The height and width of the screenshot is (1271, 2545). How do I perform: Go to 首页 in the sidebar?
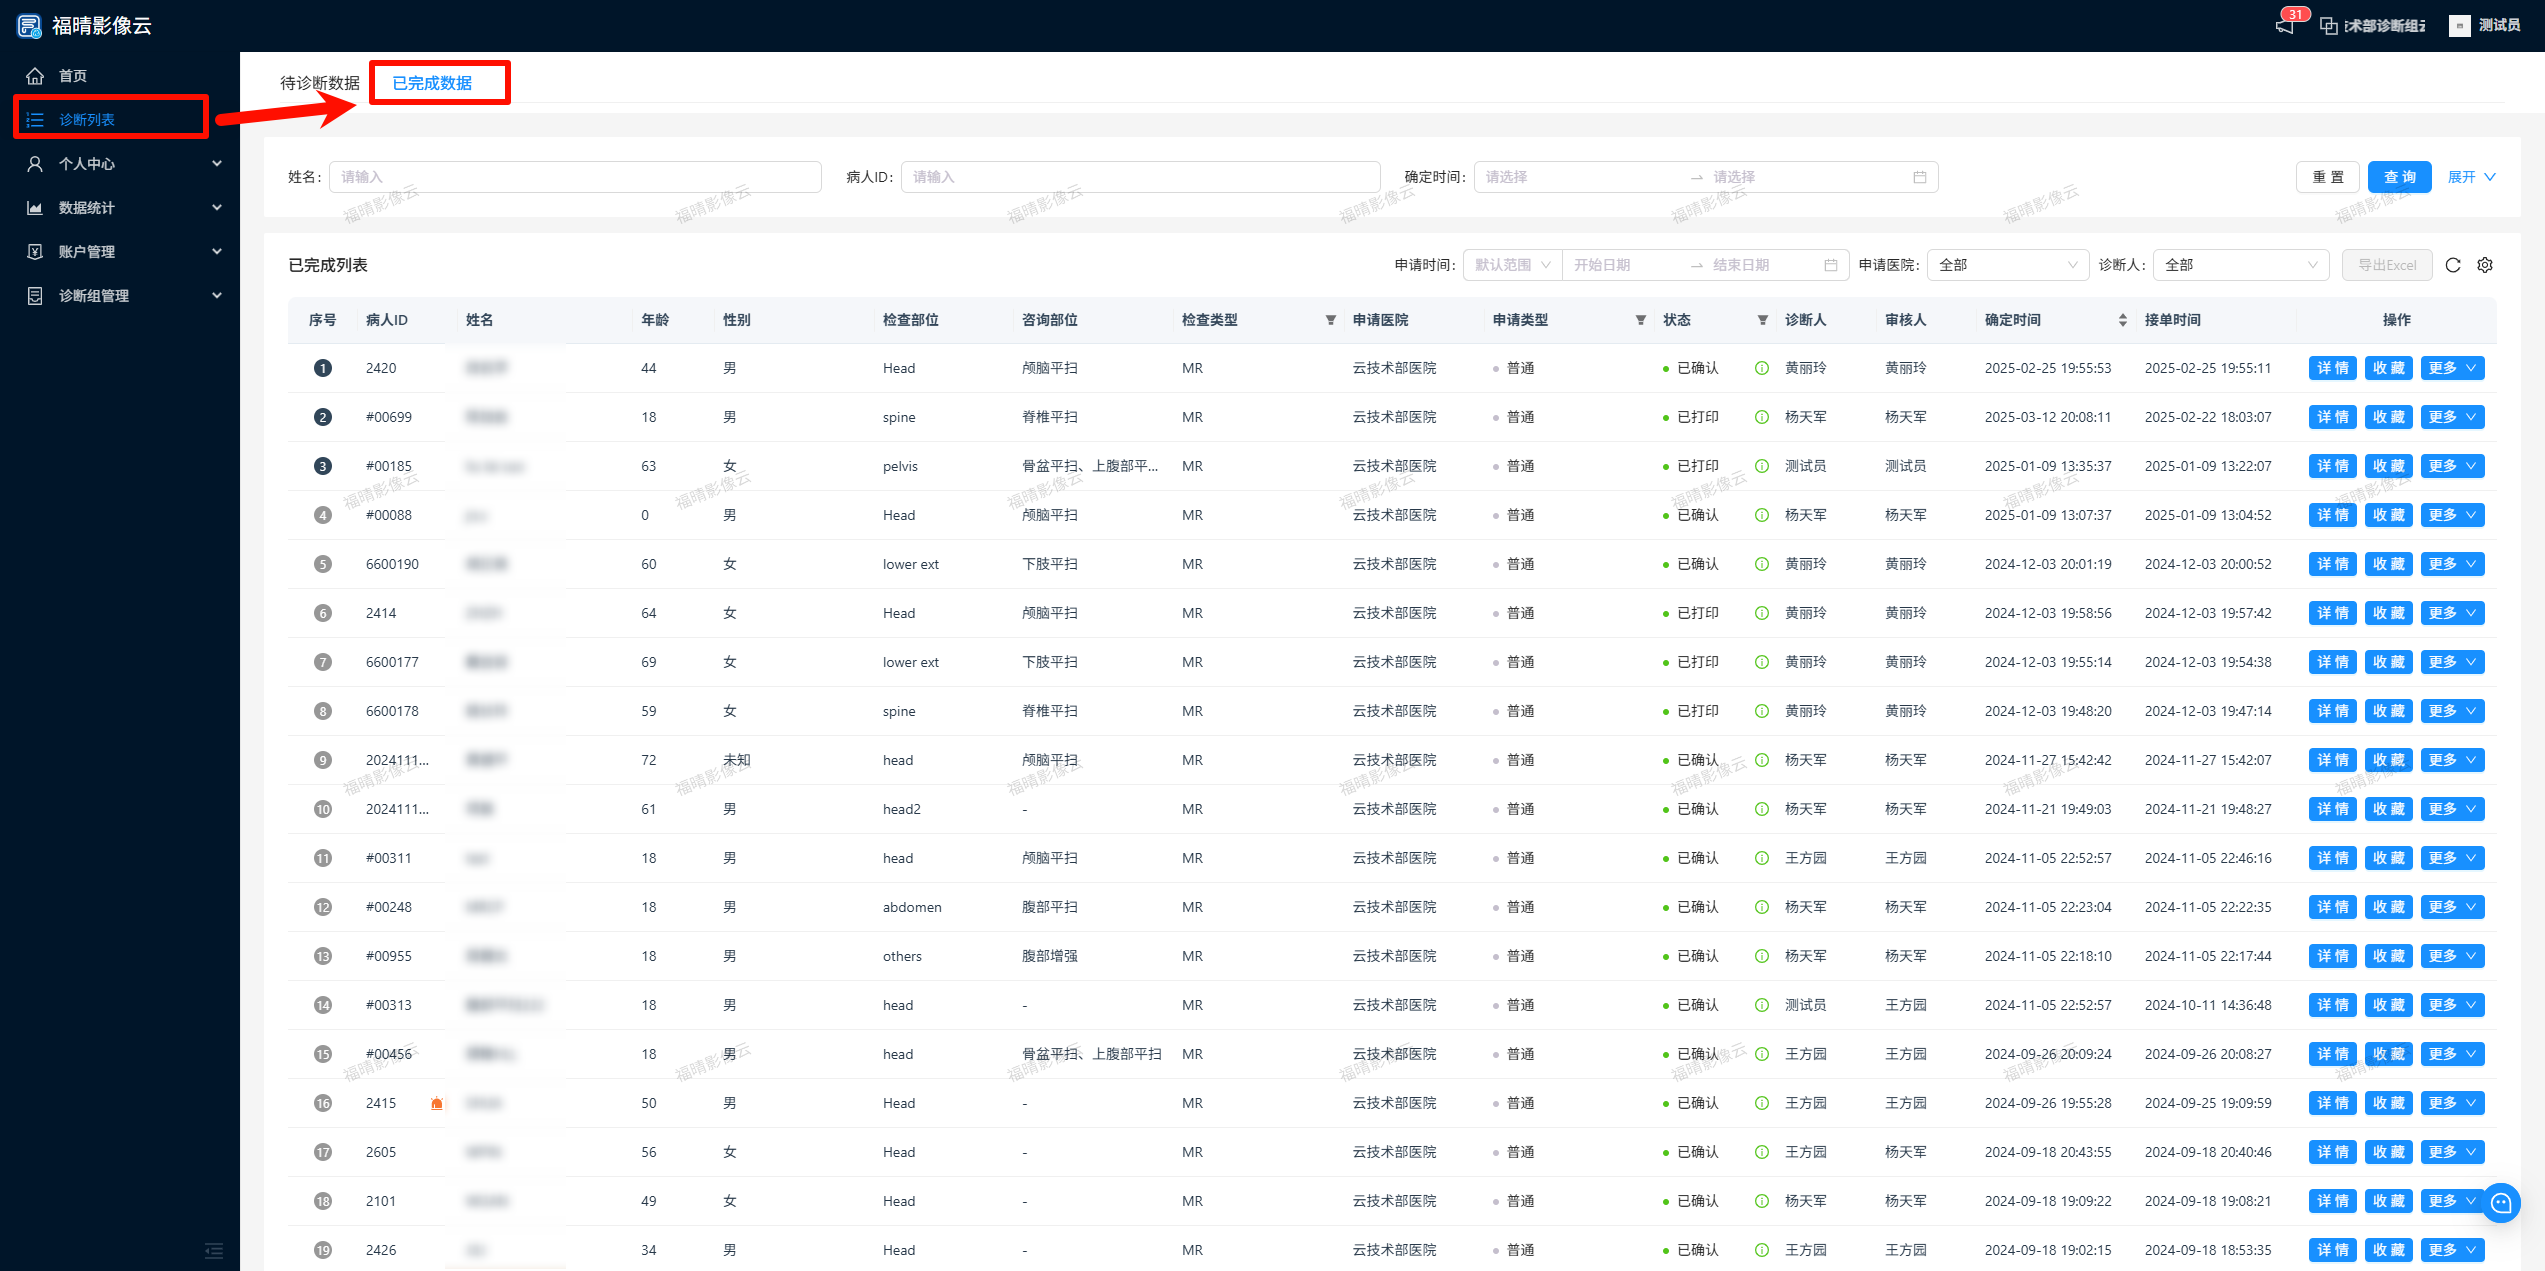click(72, 76)
